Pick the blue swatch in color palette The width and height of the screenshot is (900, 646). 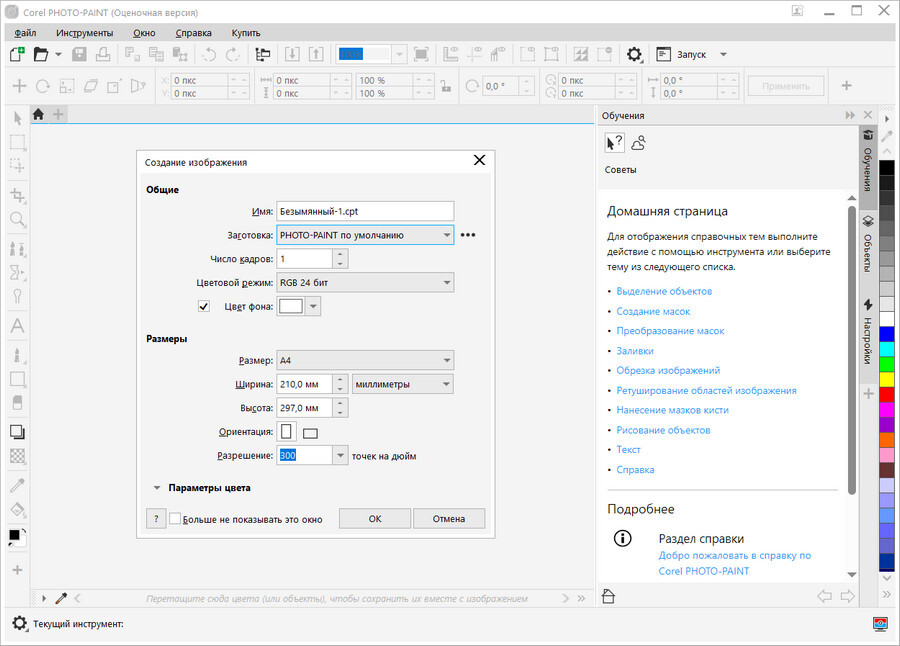(887, 334)
